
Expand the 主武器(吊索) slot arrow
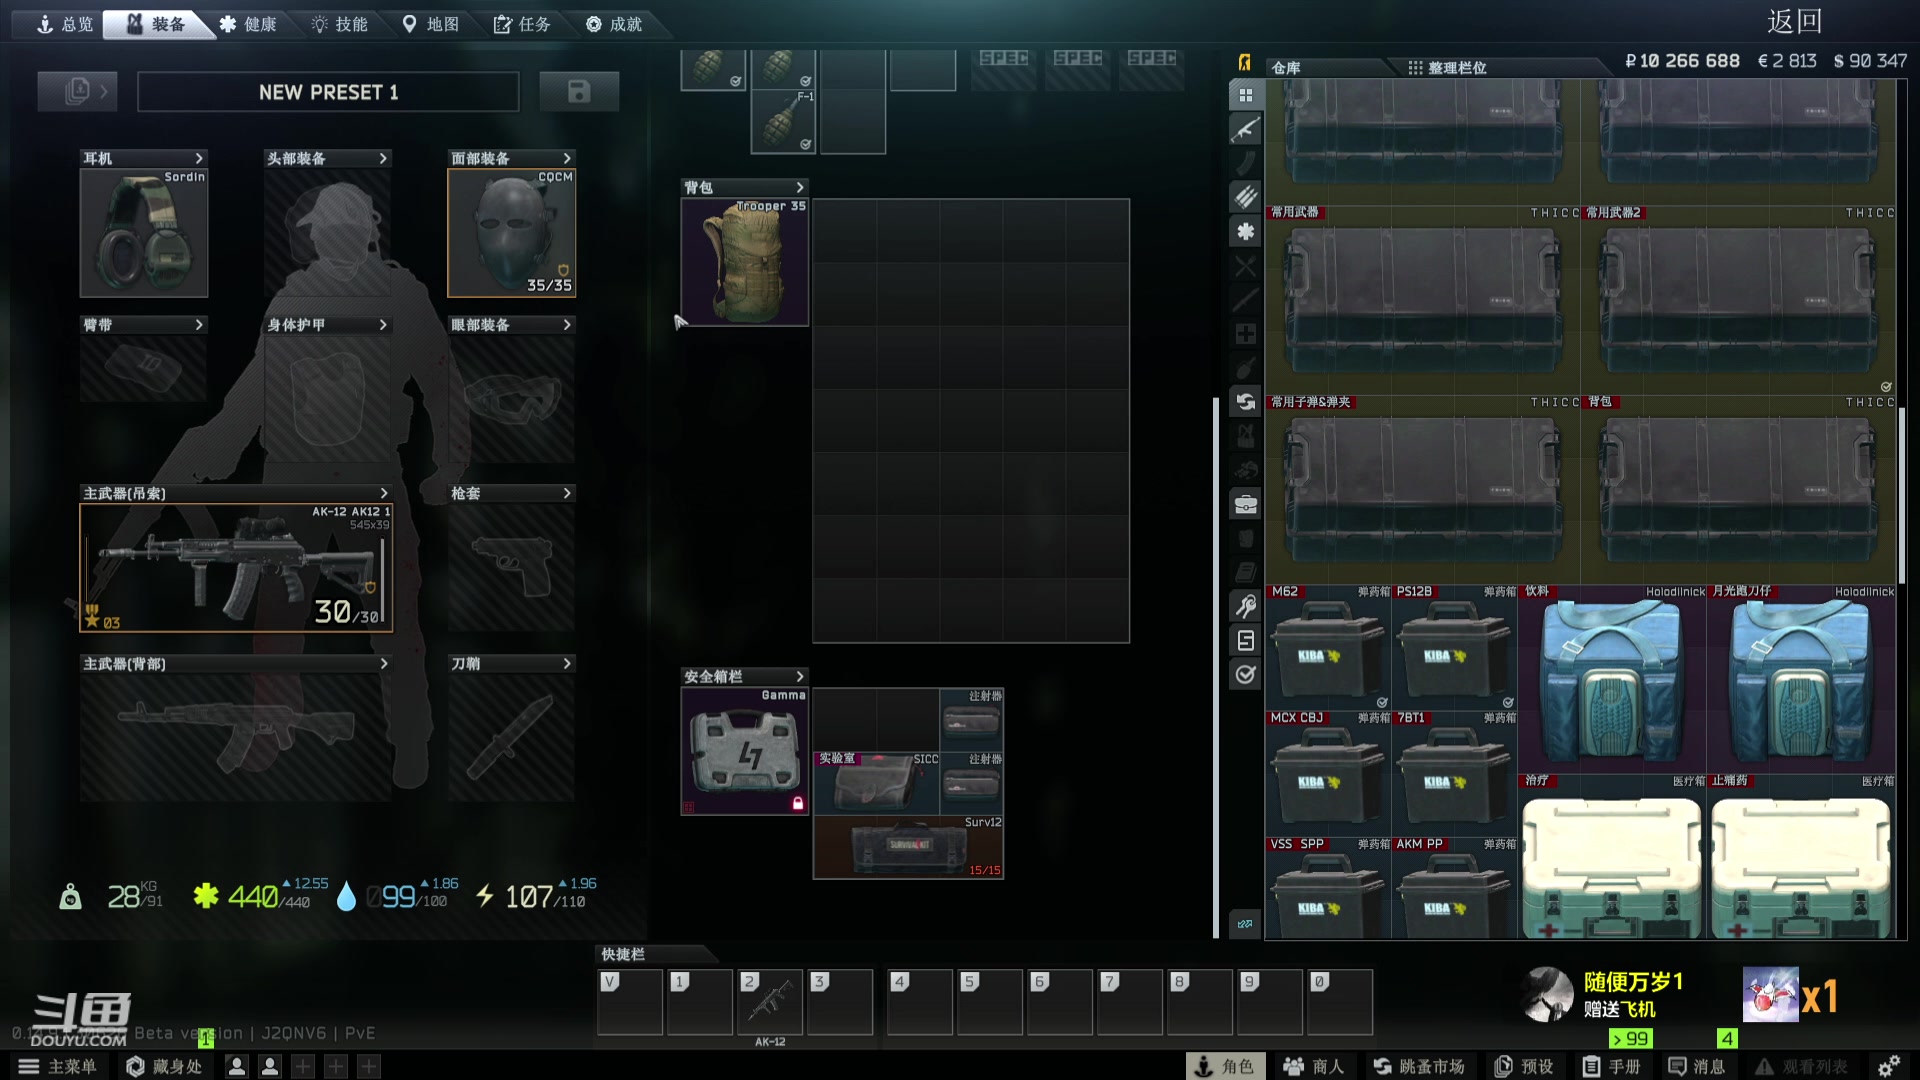pyautogui.click(x=384, y=493)
